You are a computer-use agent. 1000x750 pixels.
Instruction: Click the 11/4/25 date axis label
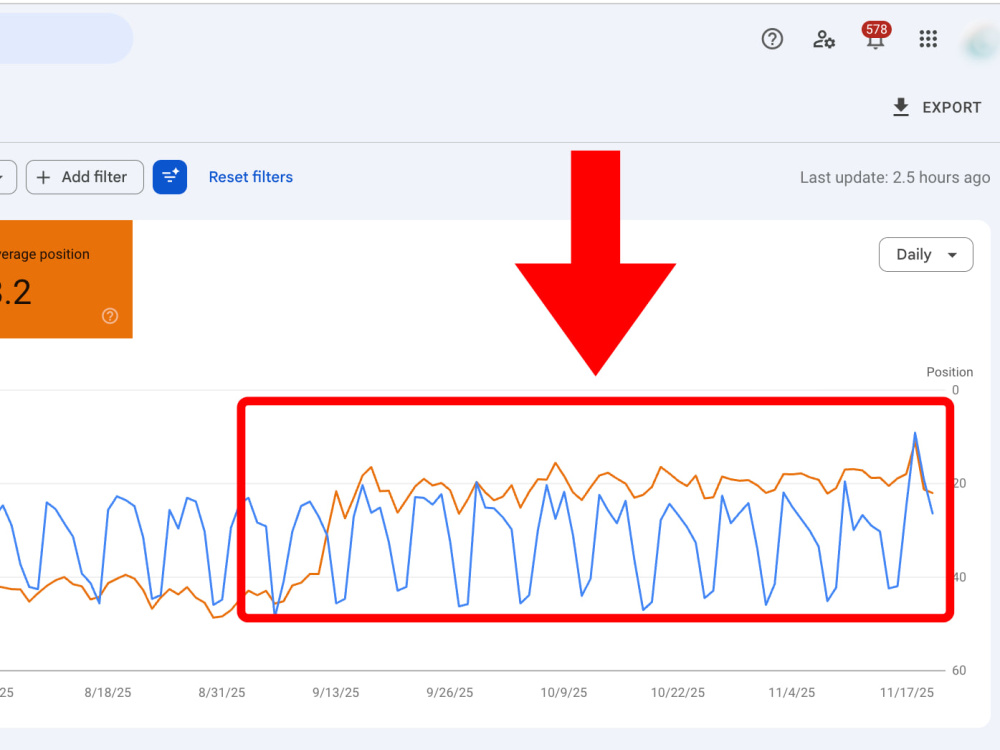point(791,693)
